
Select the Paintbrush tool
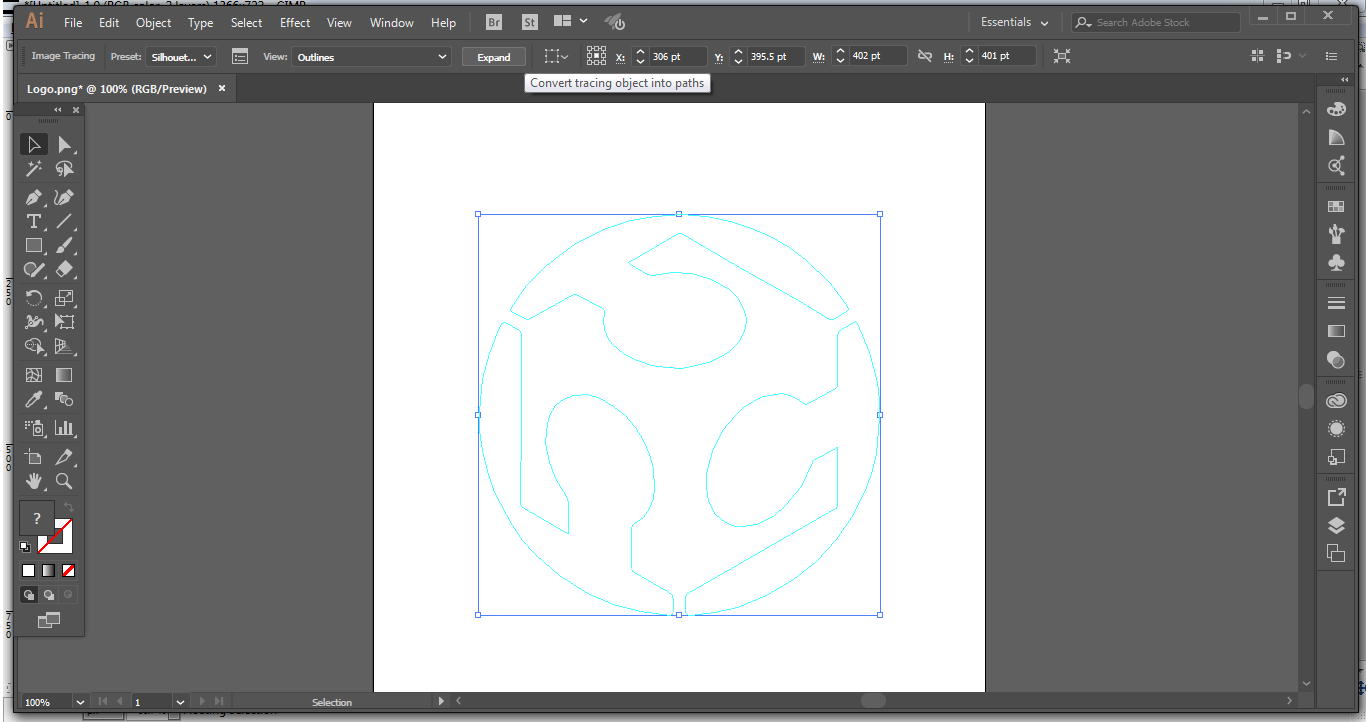tap(64, 245)
